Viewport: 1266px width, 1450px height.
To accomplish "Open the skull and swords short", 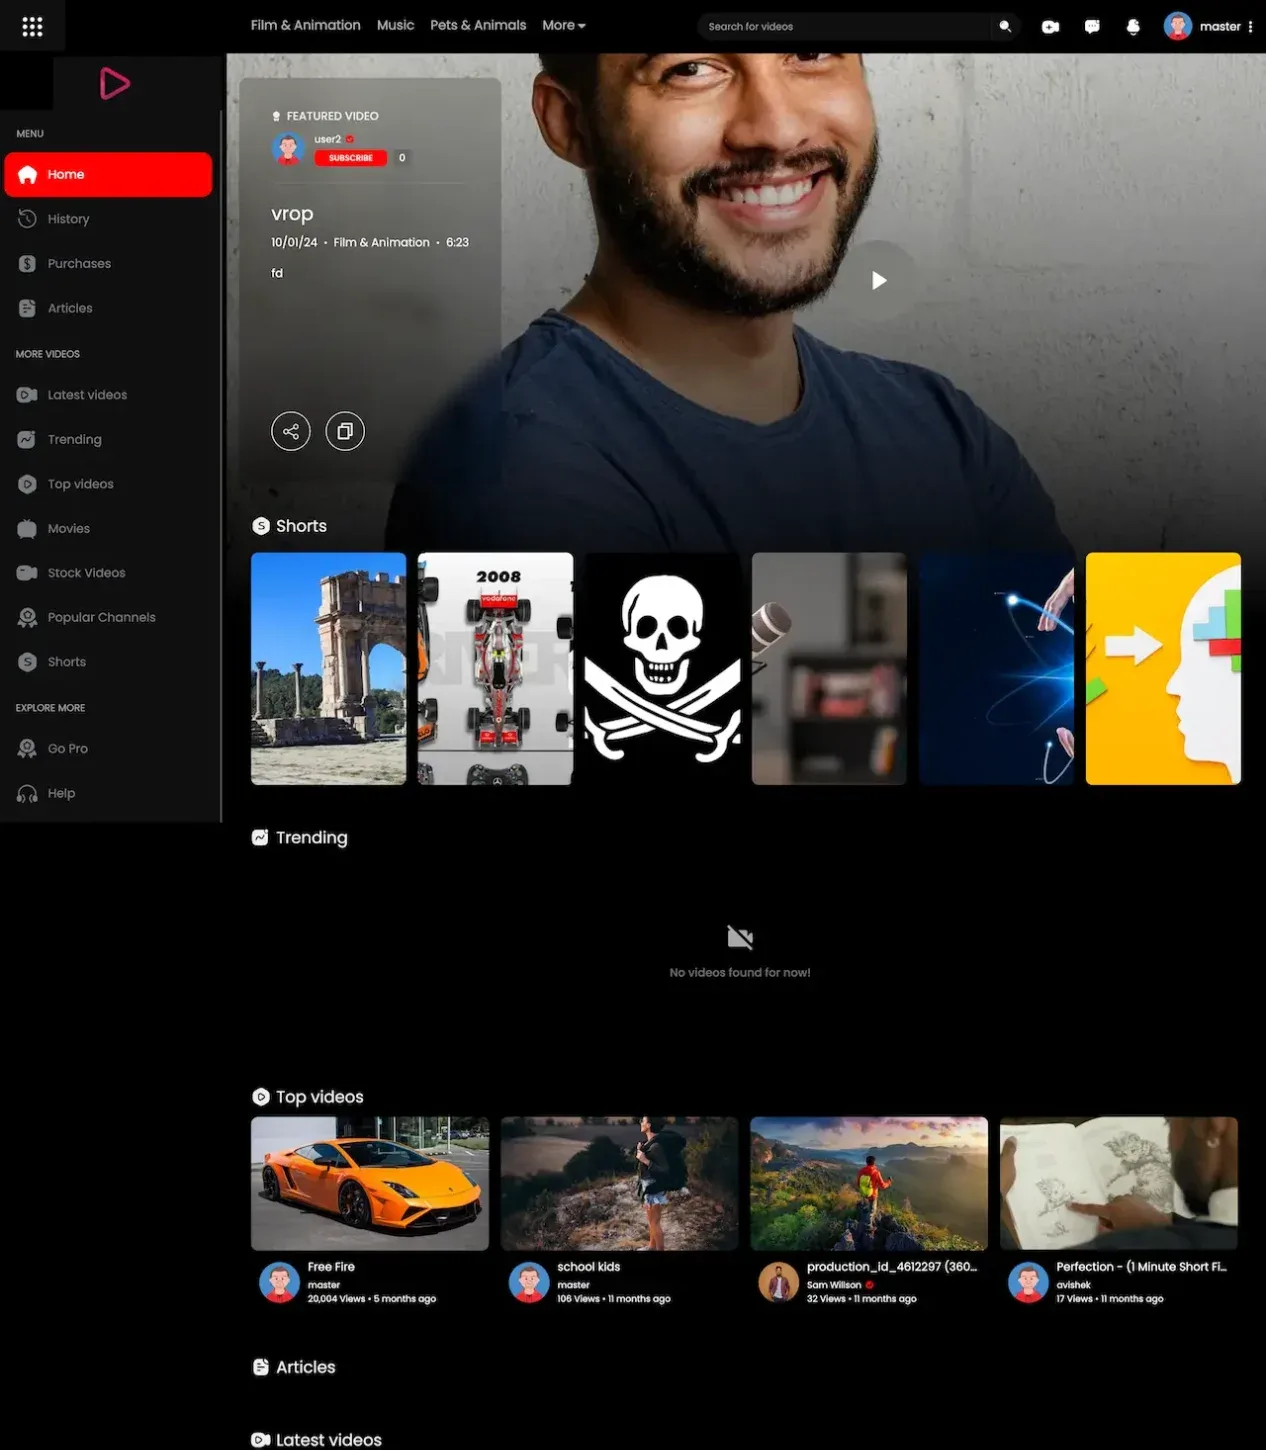I will point(662,668).
